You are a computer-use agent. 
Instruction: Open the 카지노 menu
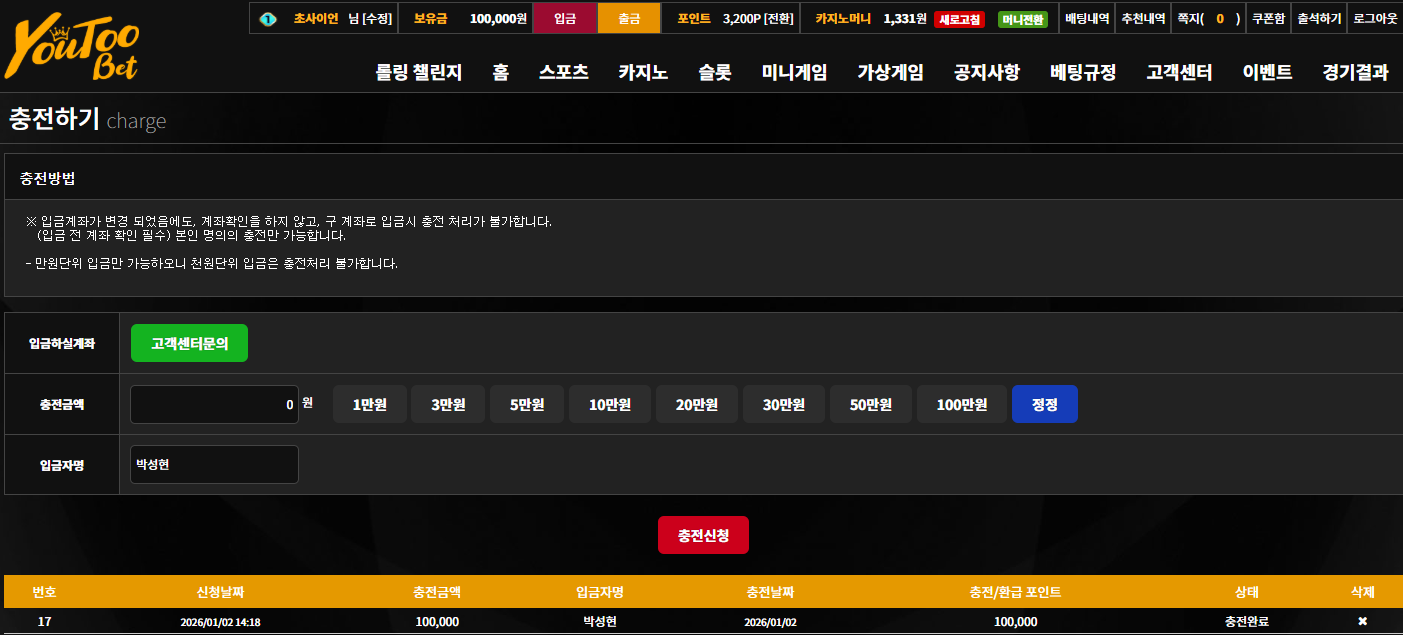[x=643, y=72]
